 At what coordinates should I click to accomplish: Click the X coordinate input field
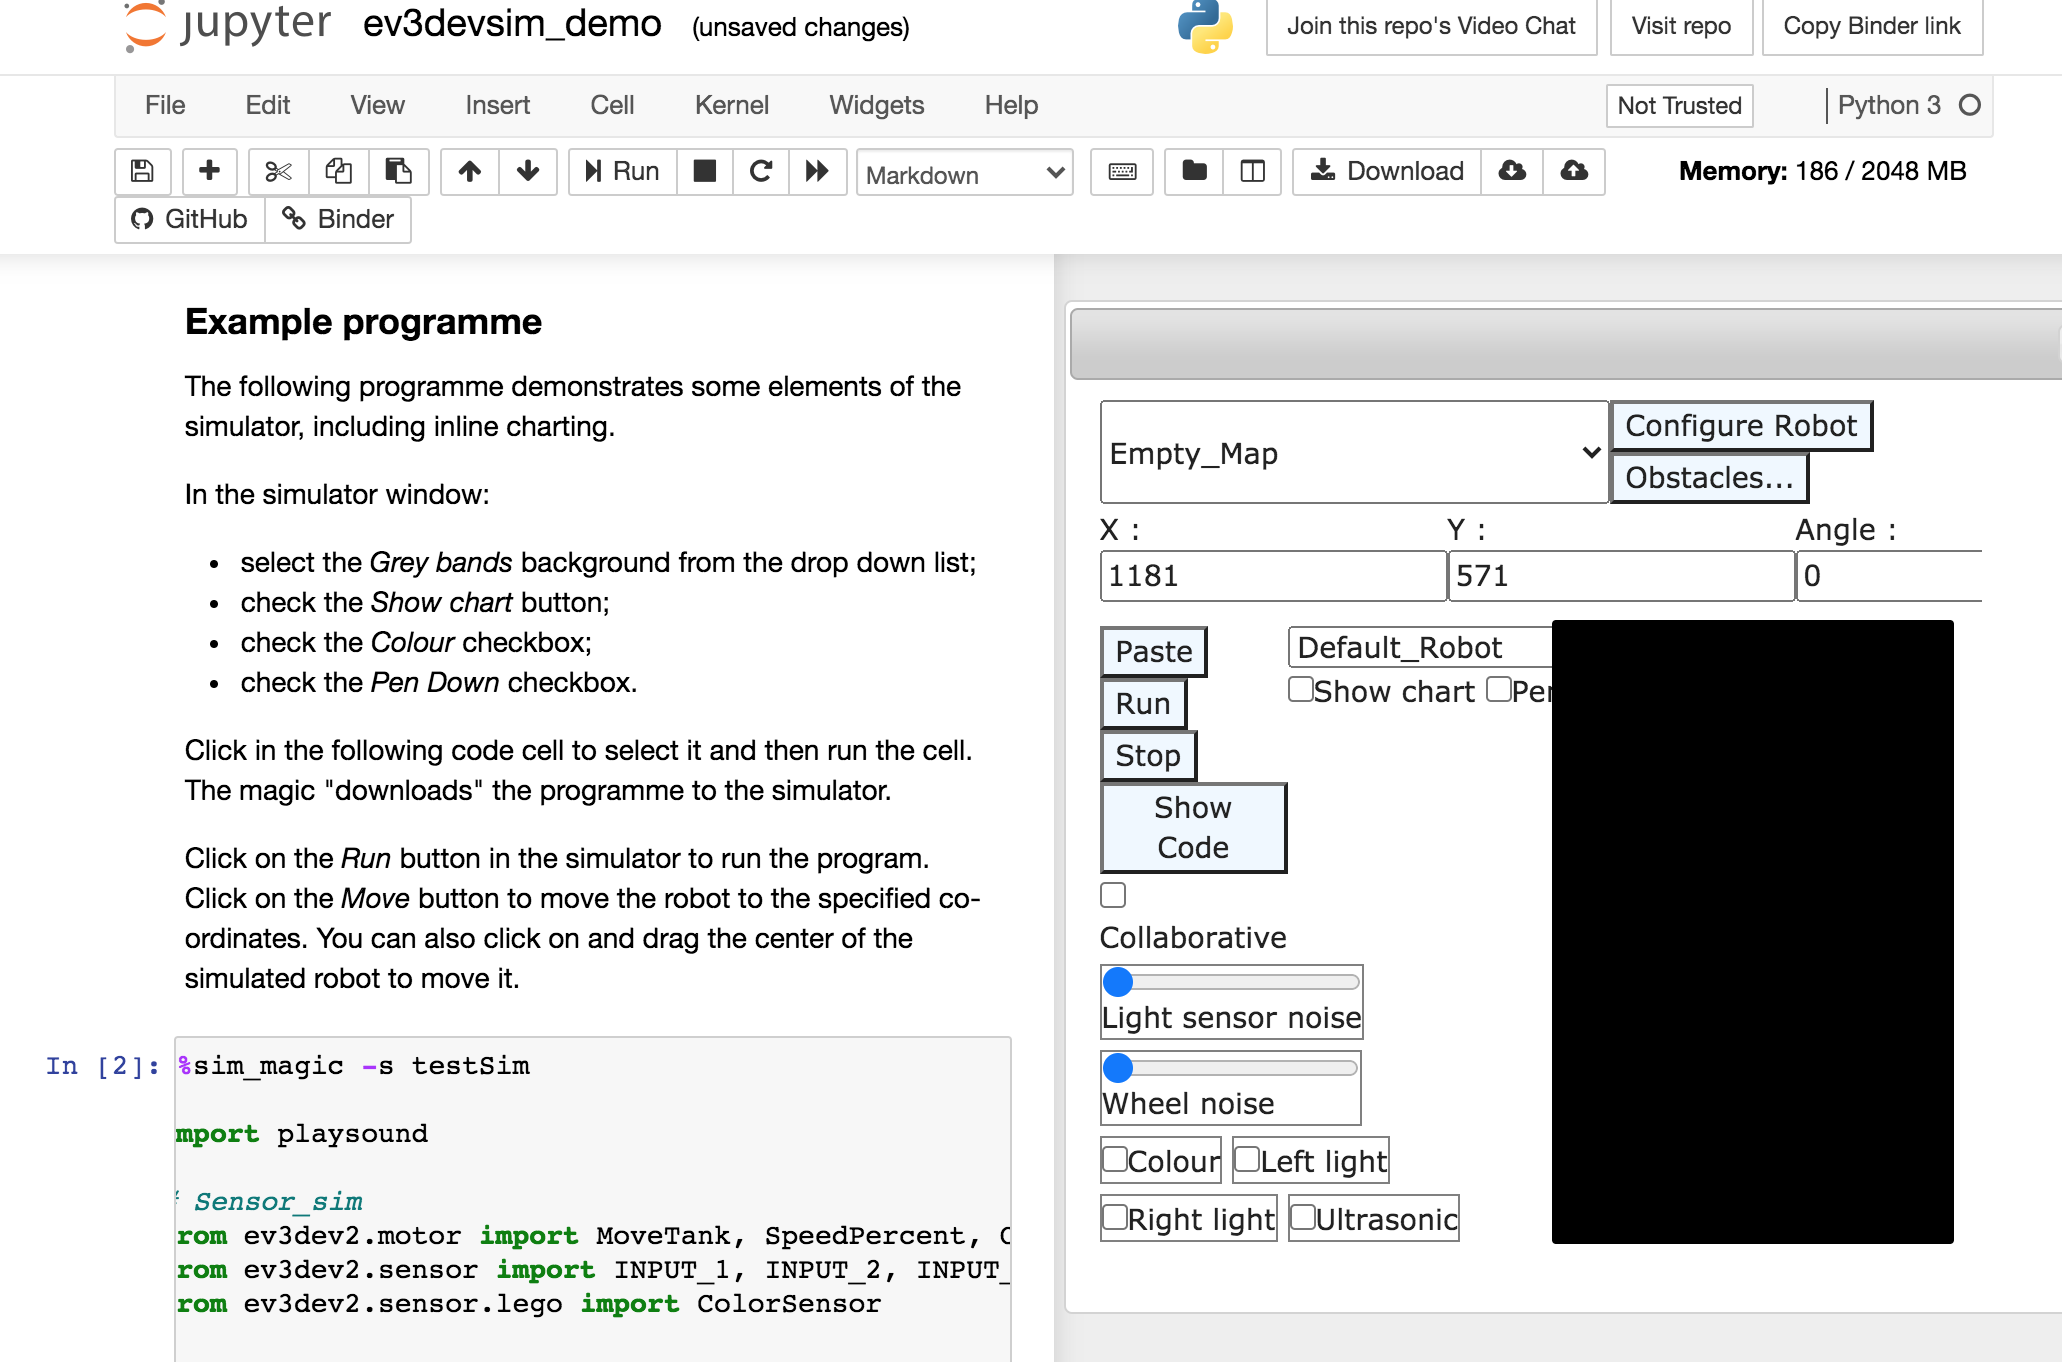click(x=1272, y=576)
